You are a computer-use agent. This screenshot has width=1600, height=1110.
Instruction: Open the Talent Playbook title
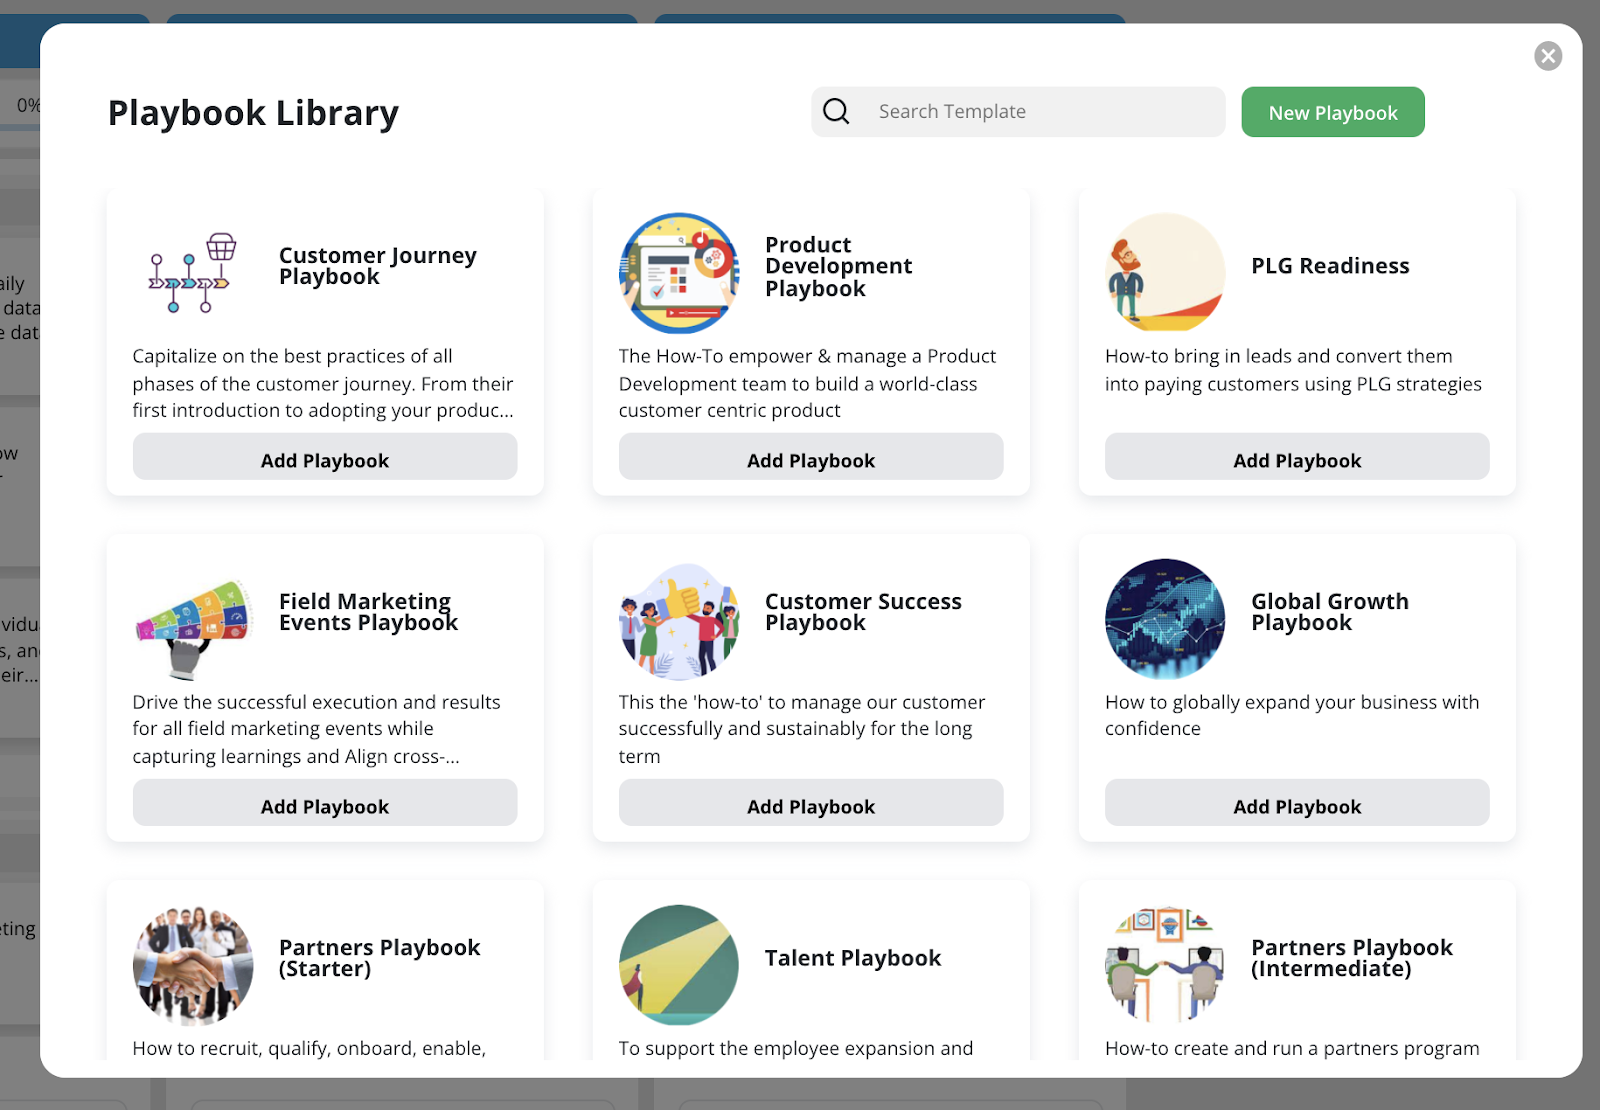point(852,958)
